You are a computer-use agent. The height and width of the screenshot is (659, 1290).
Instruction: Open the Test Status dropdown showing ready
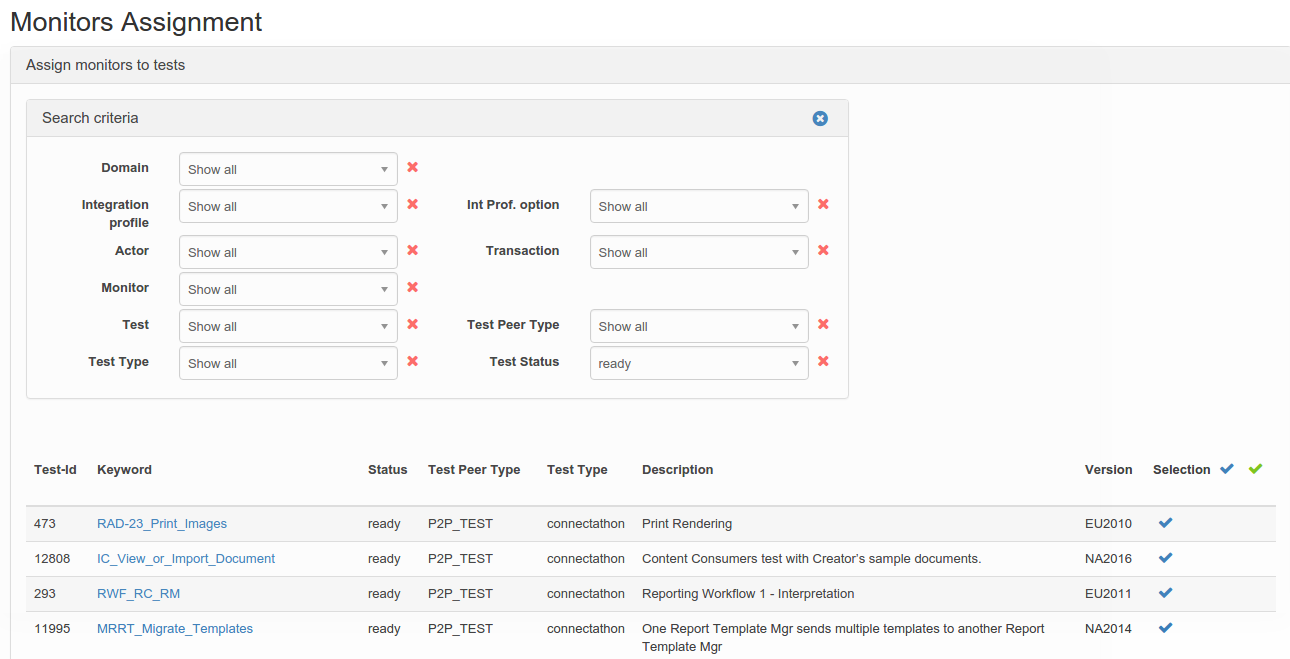[x=699, y=363]
